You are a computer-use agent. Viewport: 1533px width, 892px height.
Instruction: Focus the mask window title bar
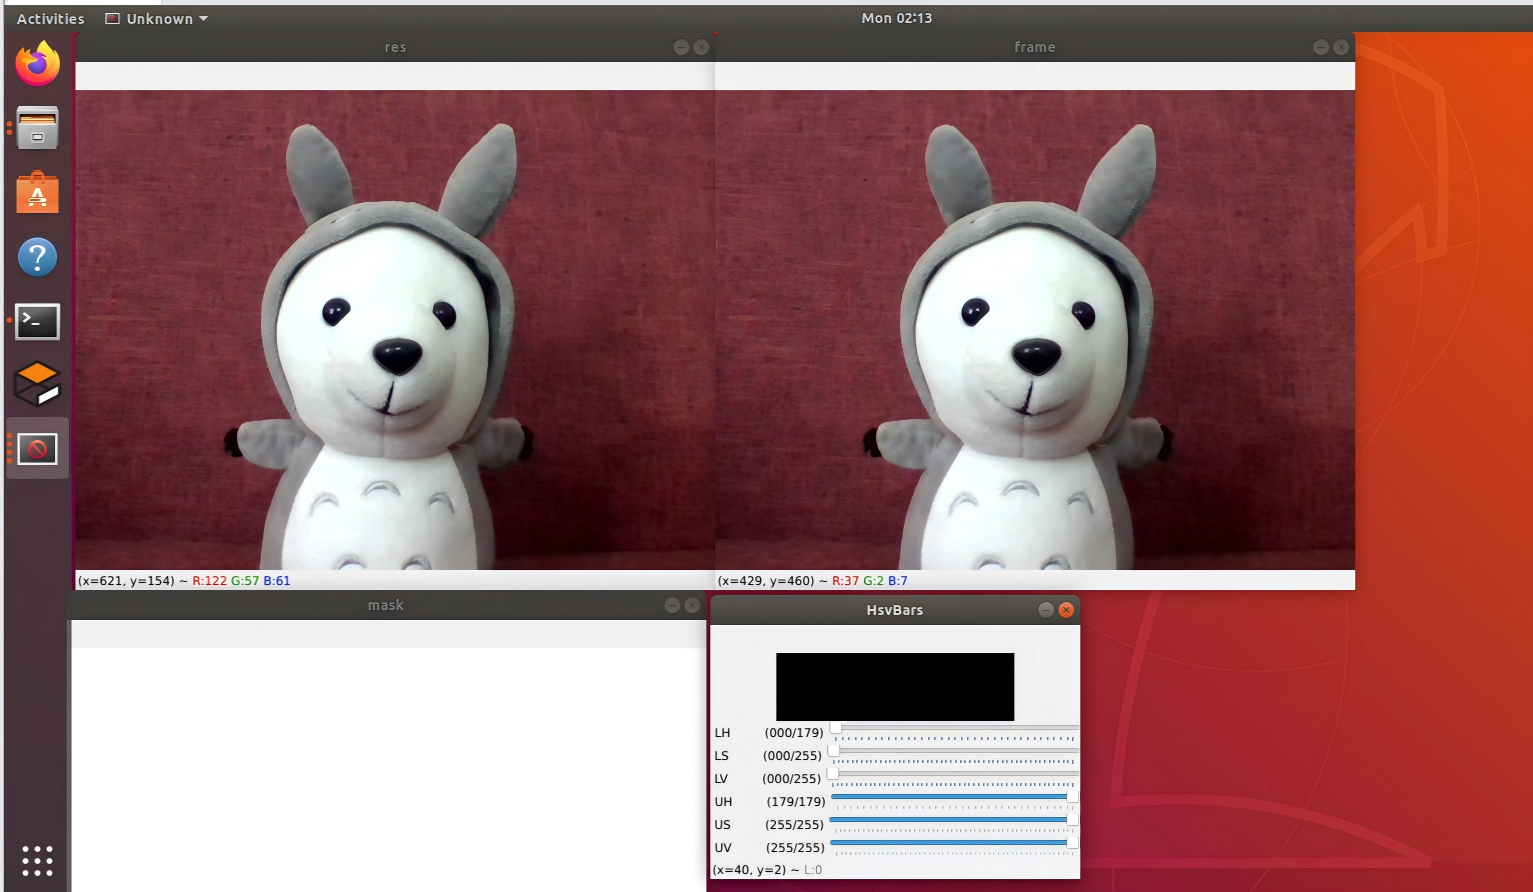click(x=386, y=605)
